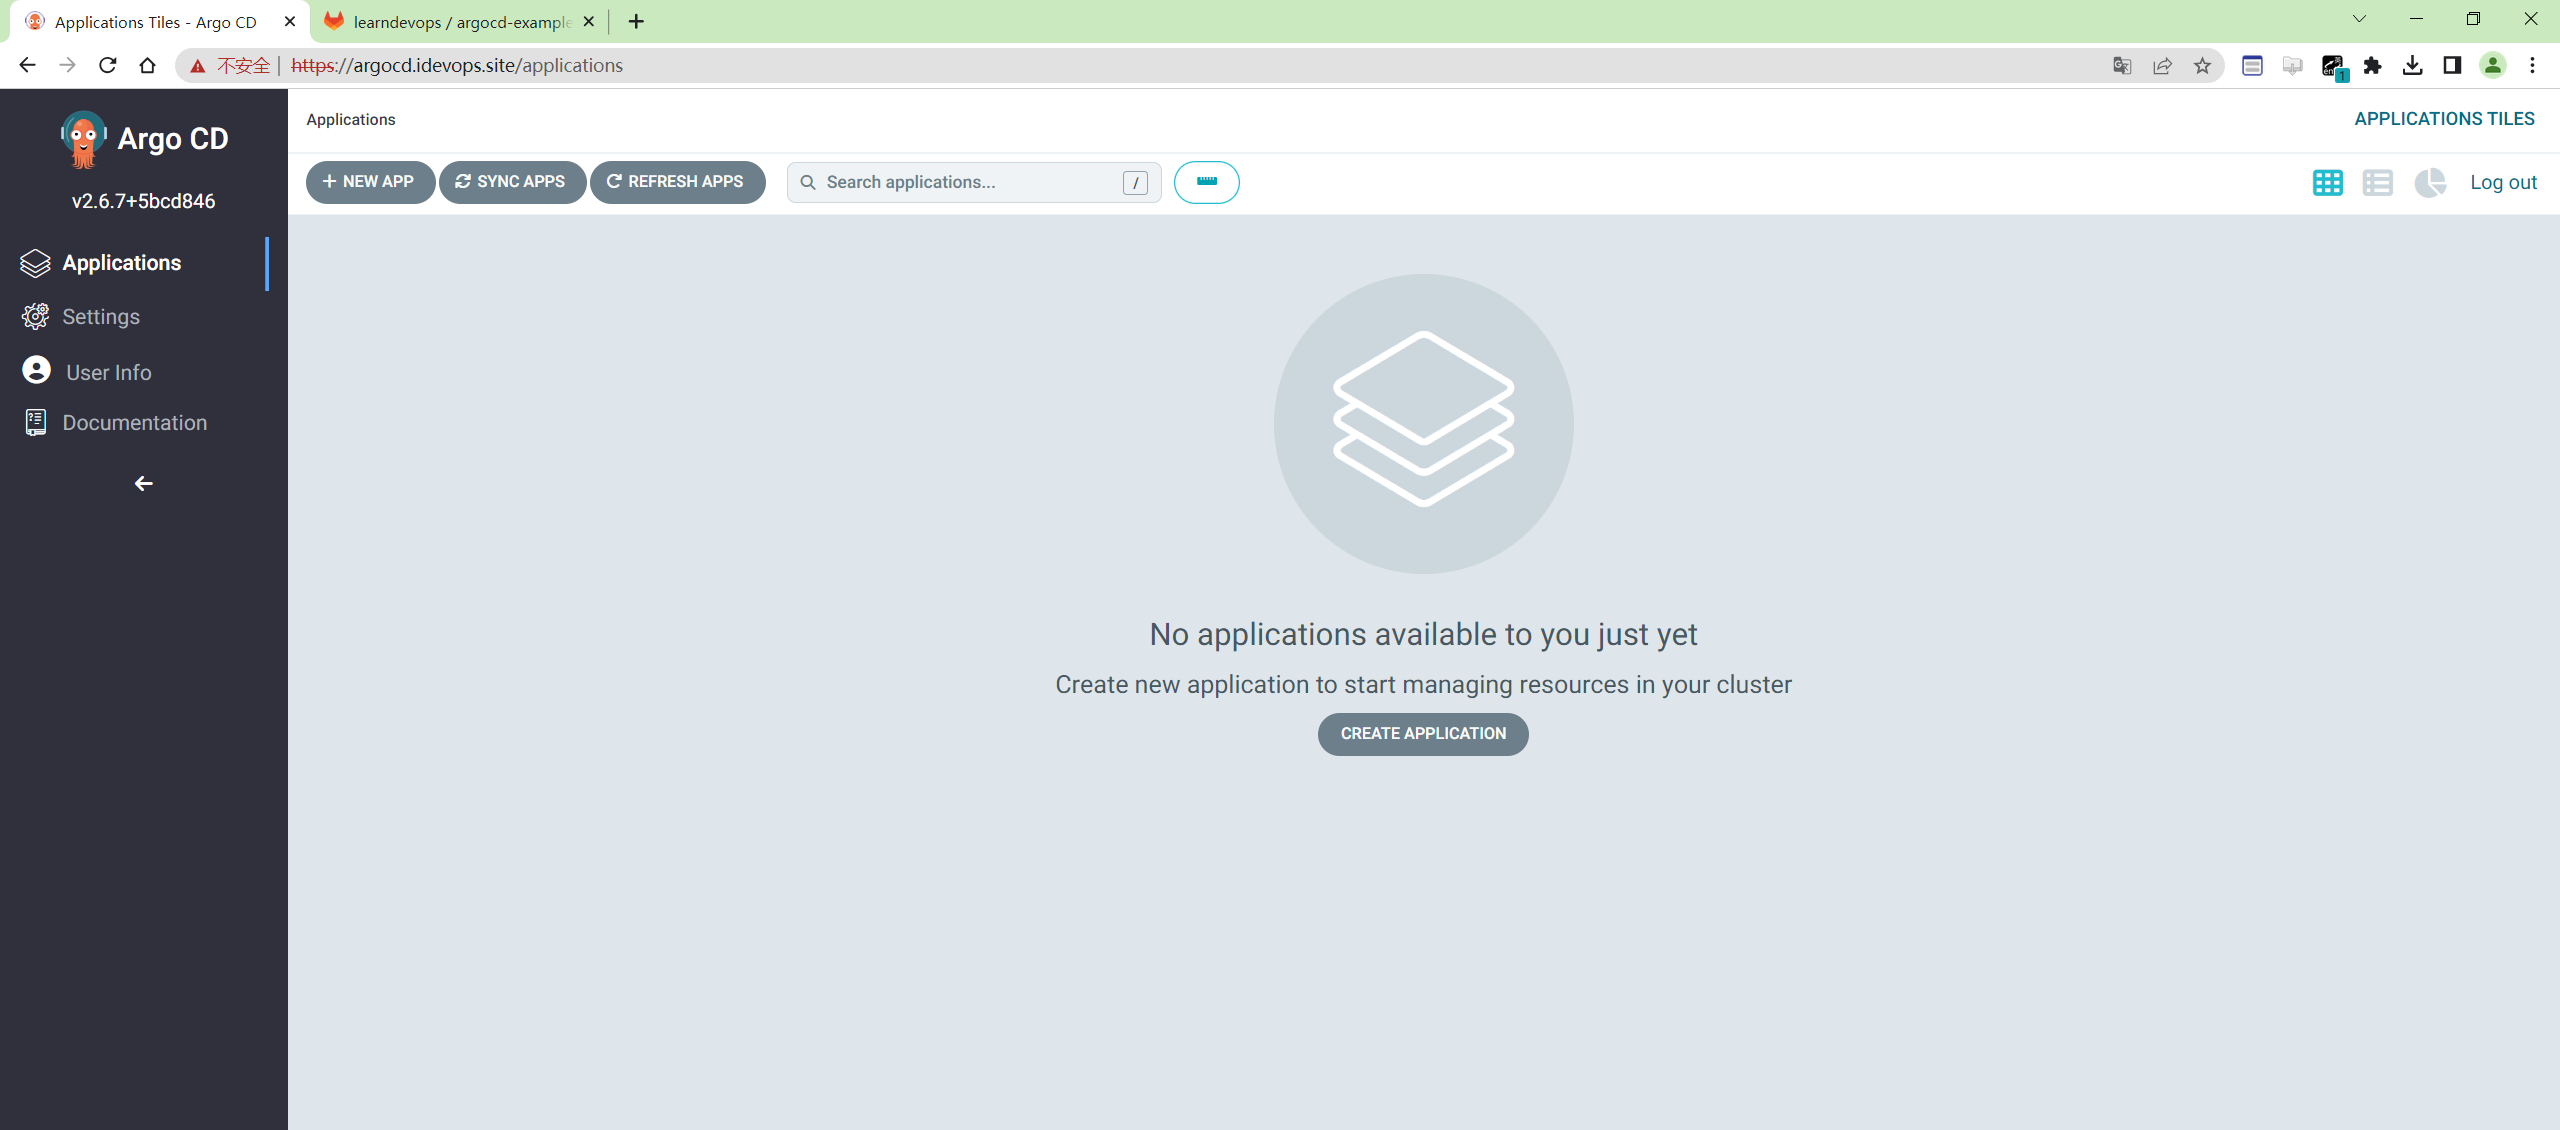Click the slash shortcut hint in search box
The width and height of the screenshot is (2560, 1130).
1135,183
